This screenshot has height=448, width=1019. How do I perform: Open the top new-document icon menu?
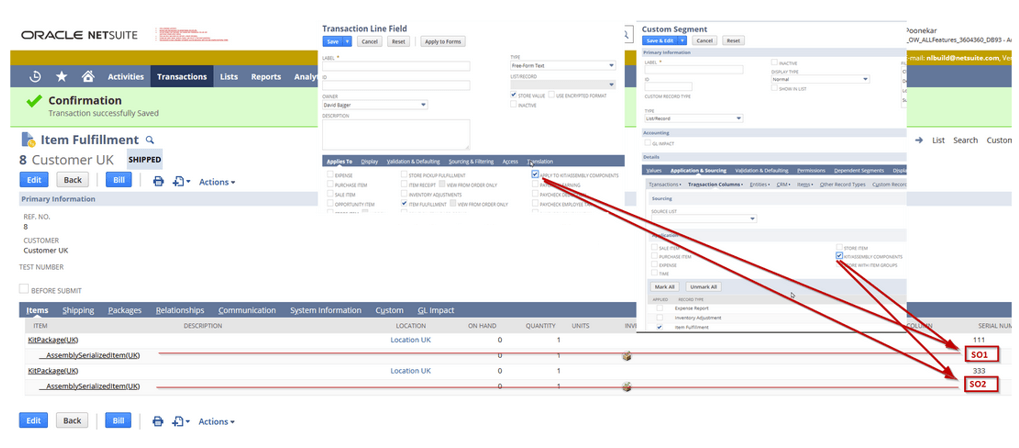[181, 181]
